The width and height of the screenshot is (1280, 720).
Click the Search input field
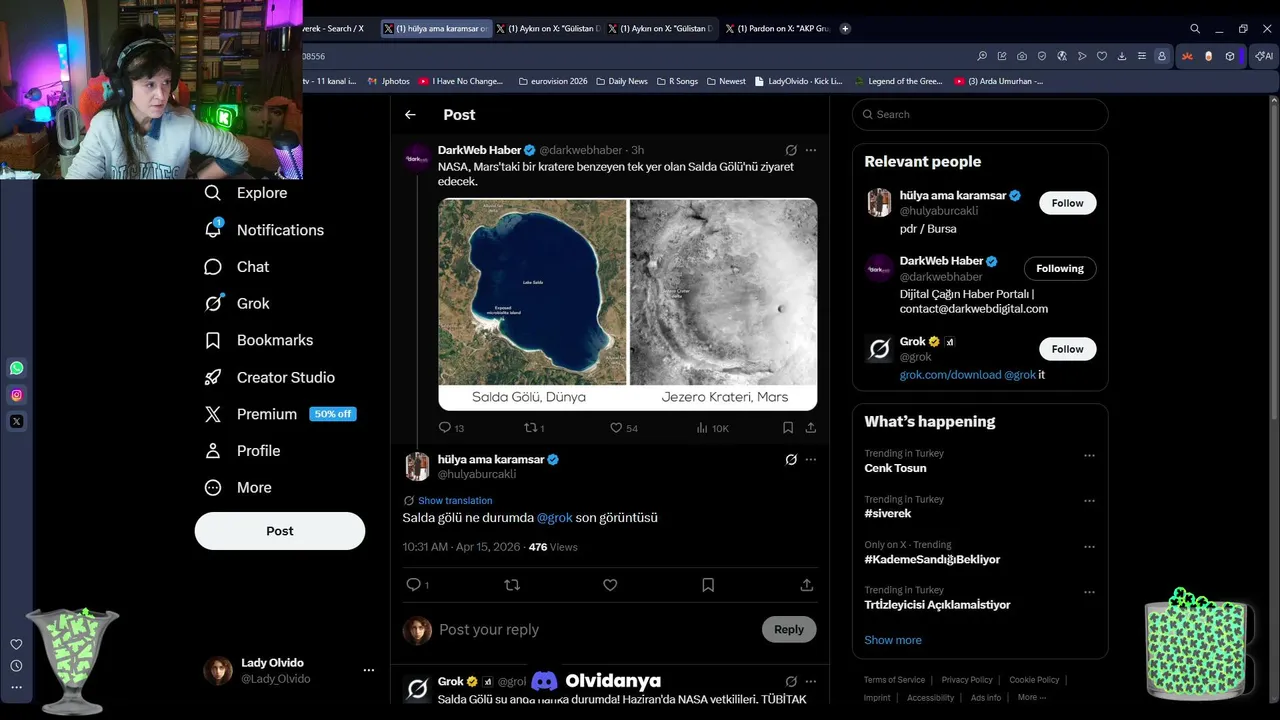coord(980,115)
